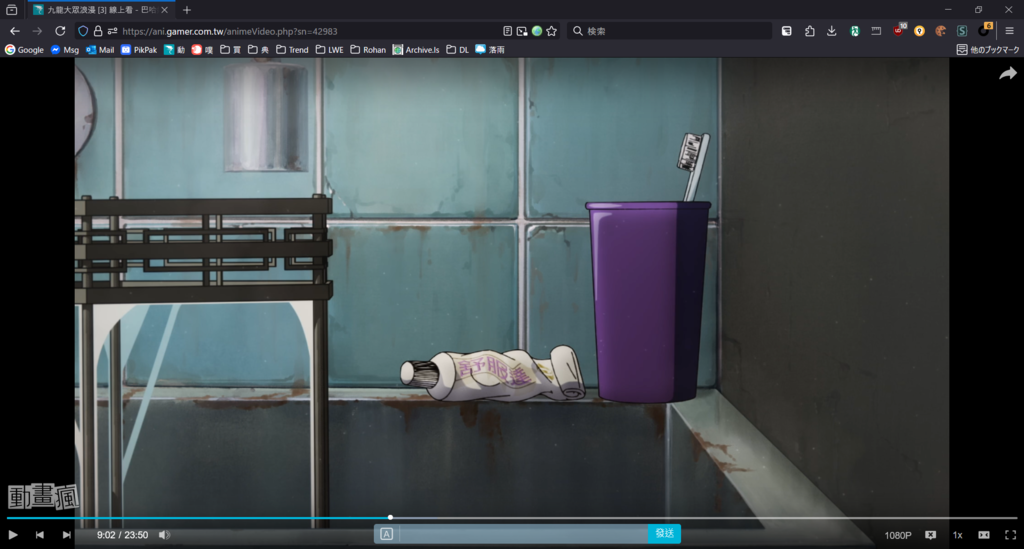Open the white sidebar extension icon
1024x549 pixels.
coord(787,31)
